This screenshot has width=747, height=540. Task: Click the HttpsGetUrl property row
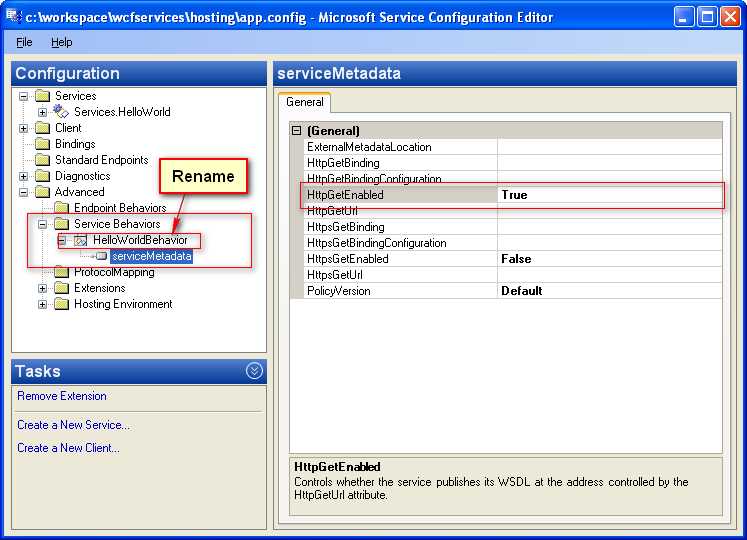tap(512, 275)
